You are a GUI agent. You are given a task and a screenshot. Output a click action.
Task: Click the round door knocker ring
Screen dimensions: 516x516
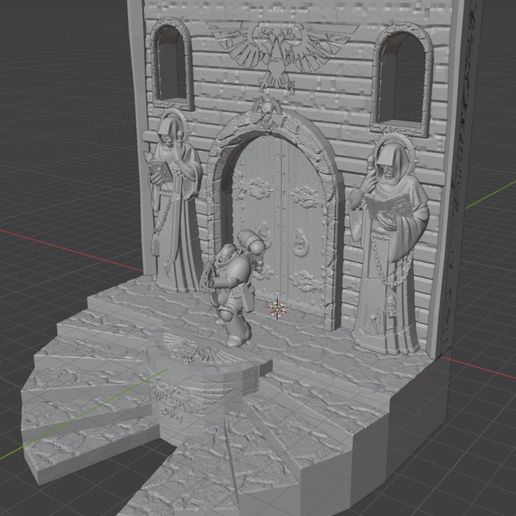pos(300,243)
